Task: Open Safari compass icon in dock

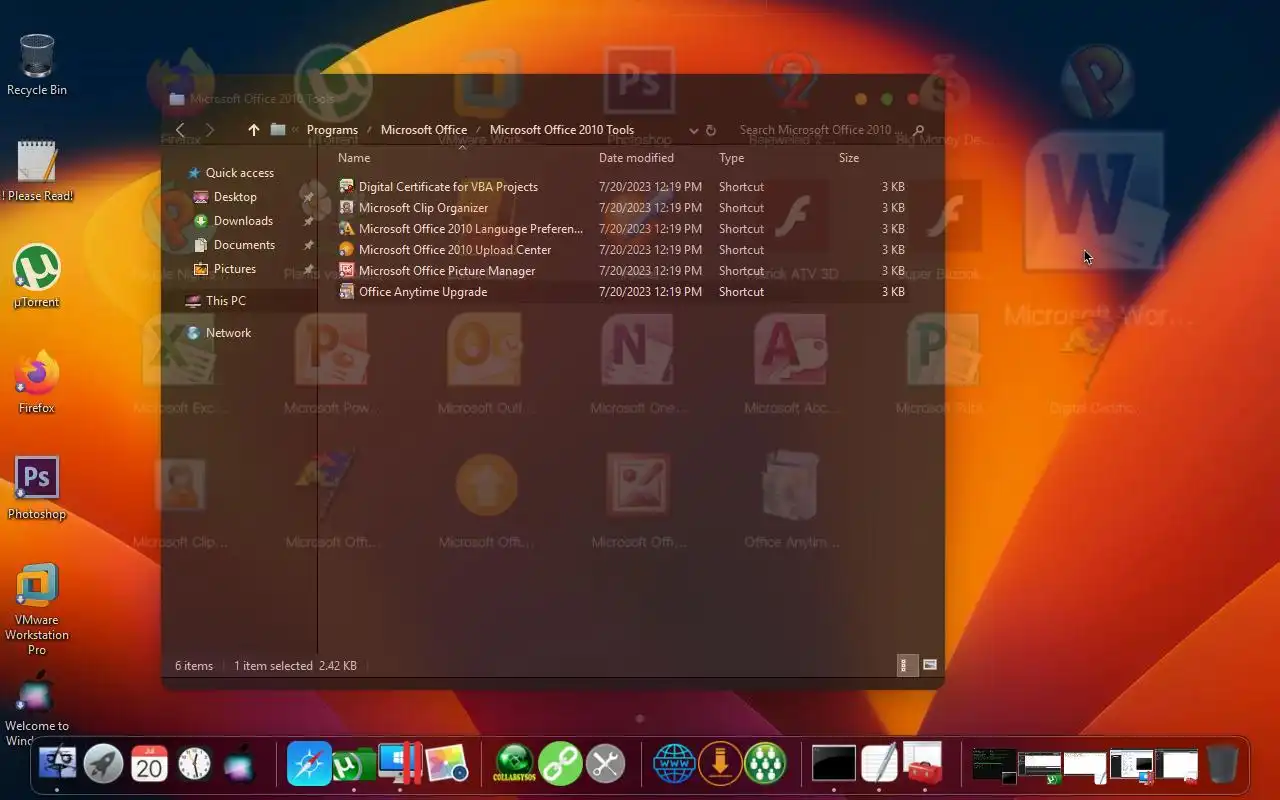Action: (x=309, y=765)
